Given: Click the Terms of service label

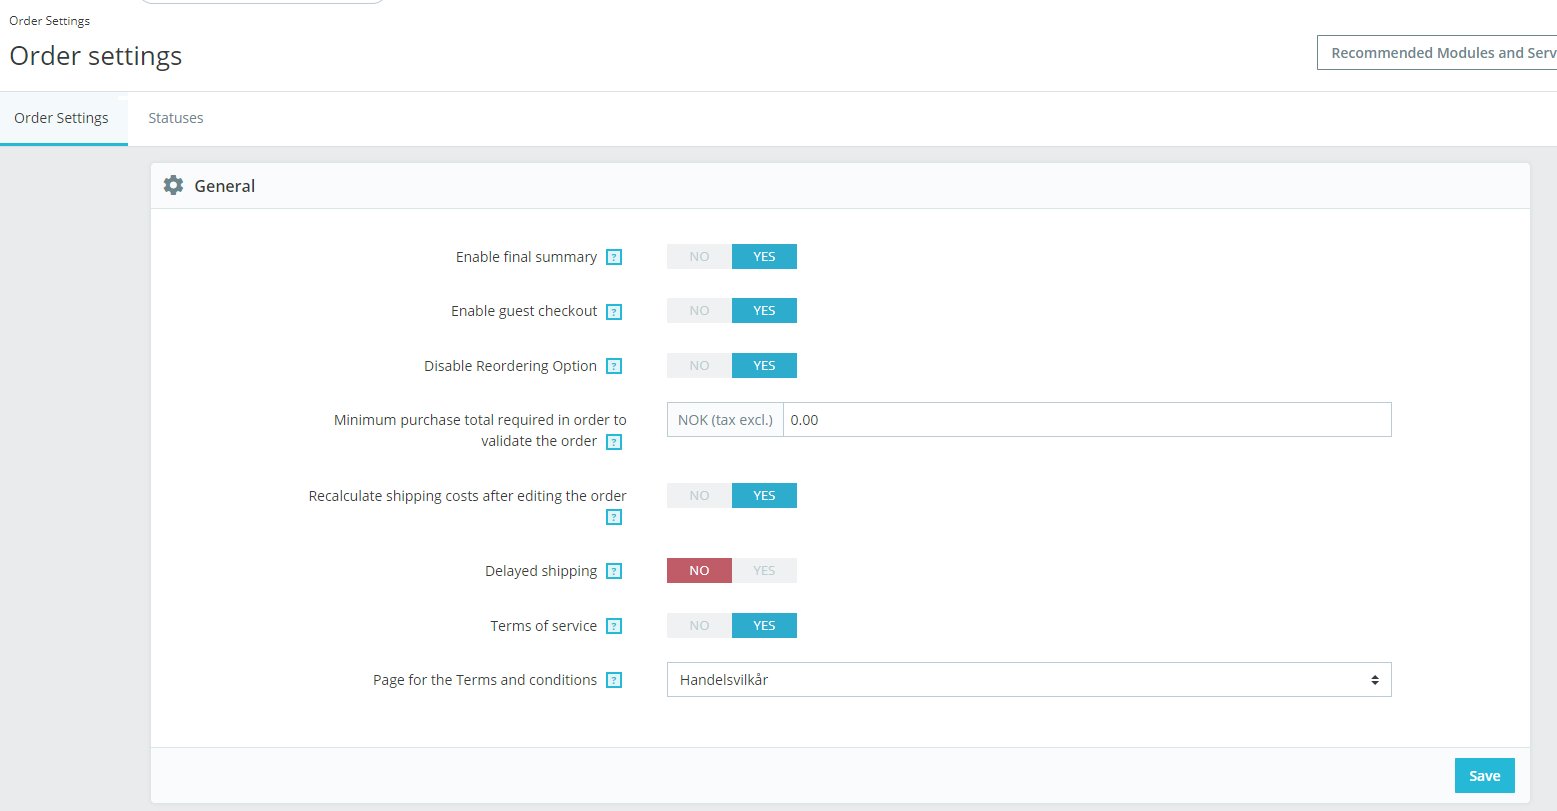Looking at the screenshot, I should (x=543, y=626).
